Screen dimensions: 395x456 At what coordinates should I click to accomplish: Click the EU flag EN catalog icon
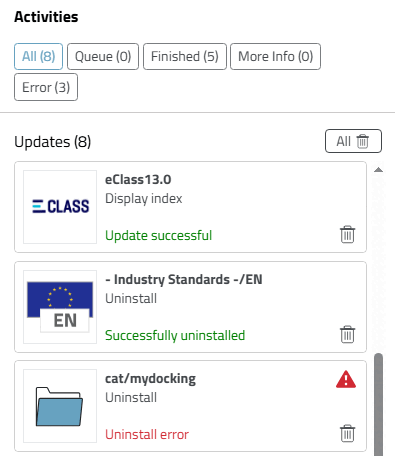[60, 307]
